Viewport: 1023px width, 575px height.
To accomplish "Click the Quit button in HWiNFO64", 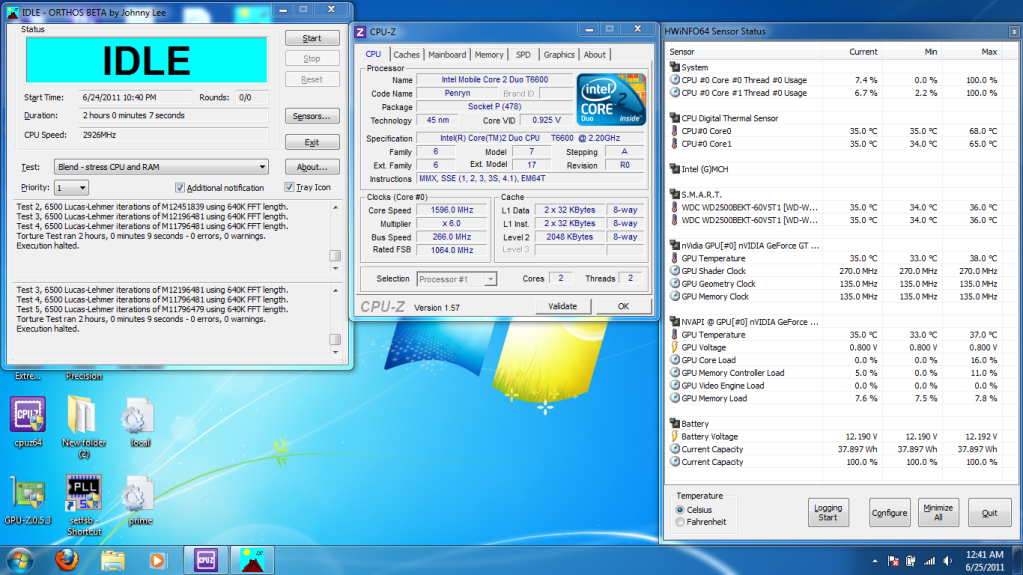I will click(x=989, y=512).
